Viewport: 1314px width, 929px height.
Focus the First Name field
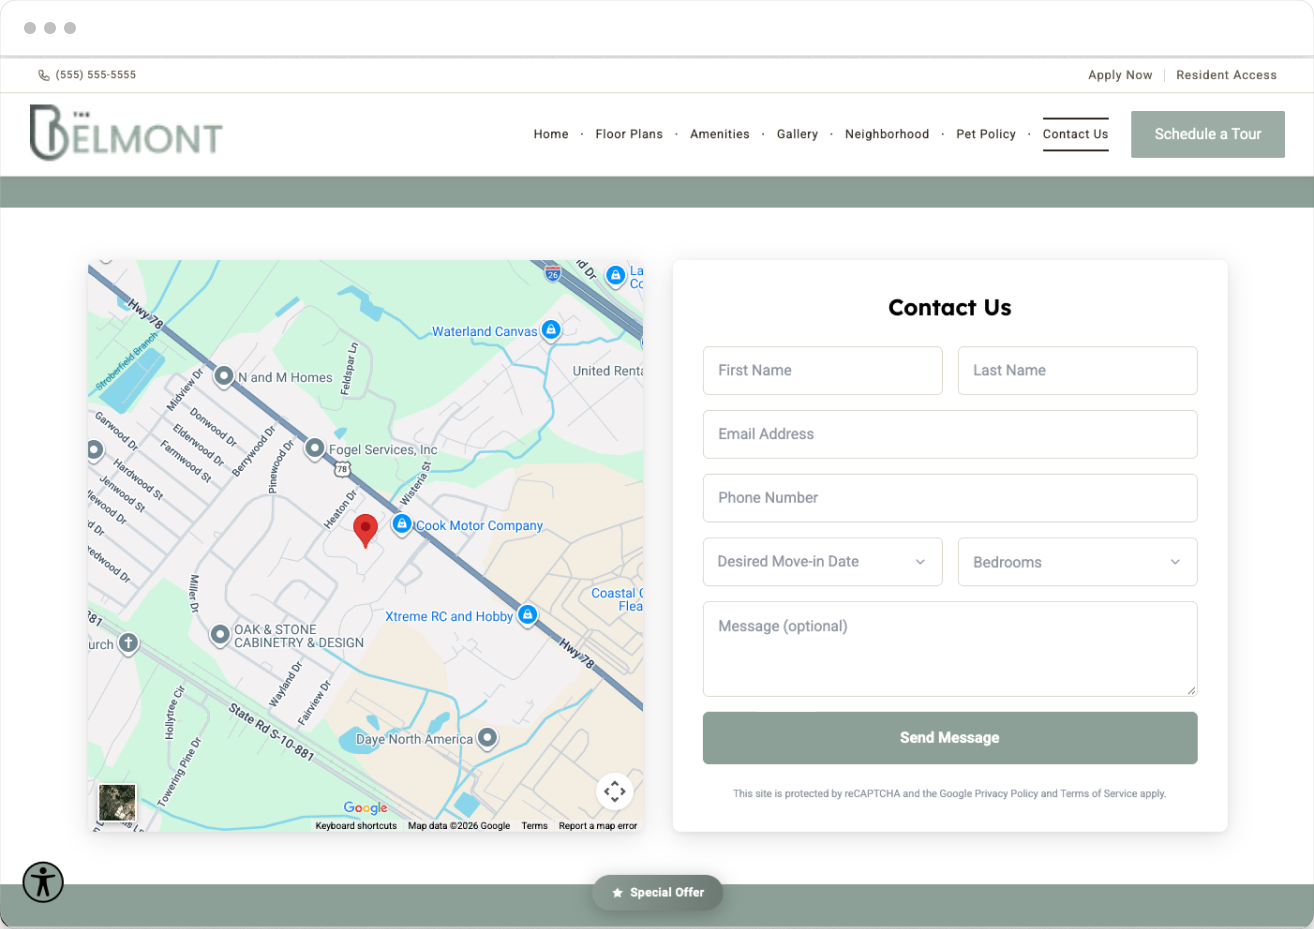[823, 370]
